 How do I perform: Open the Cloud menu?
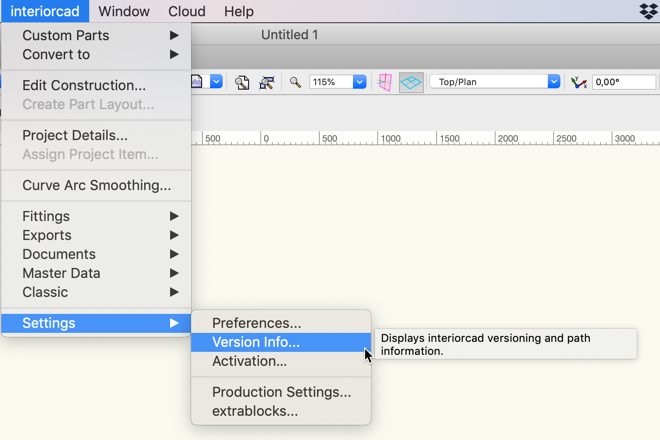click(186, 11)
